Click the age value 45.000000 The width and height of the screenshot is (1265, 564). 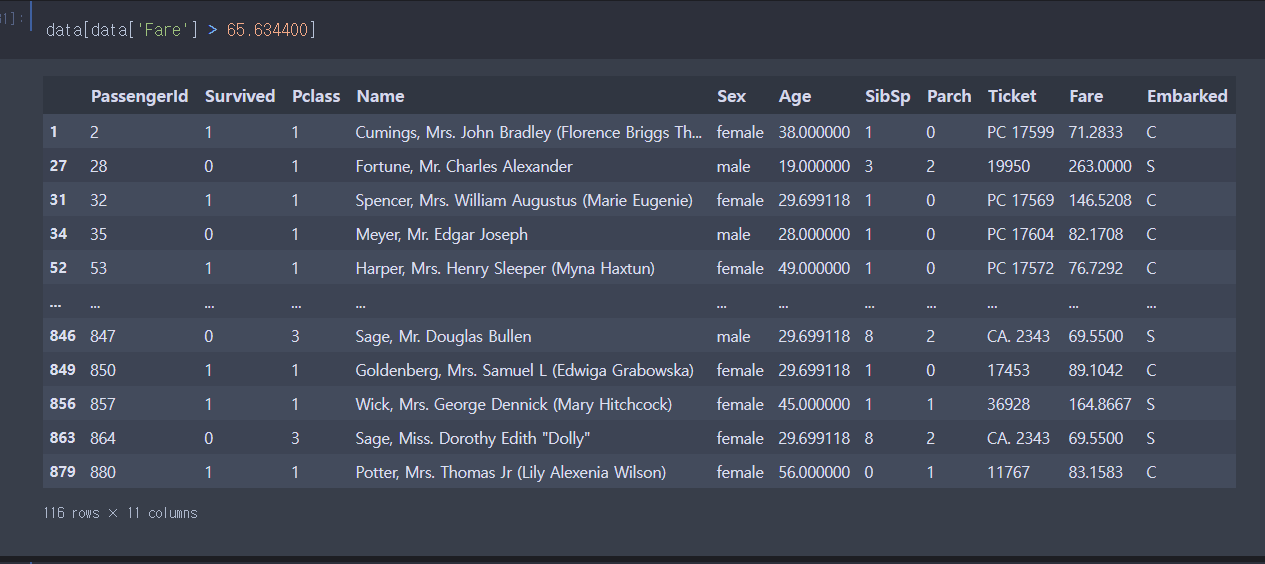pos(814,404)
